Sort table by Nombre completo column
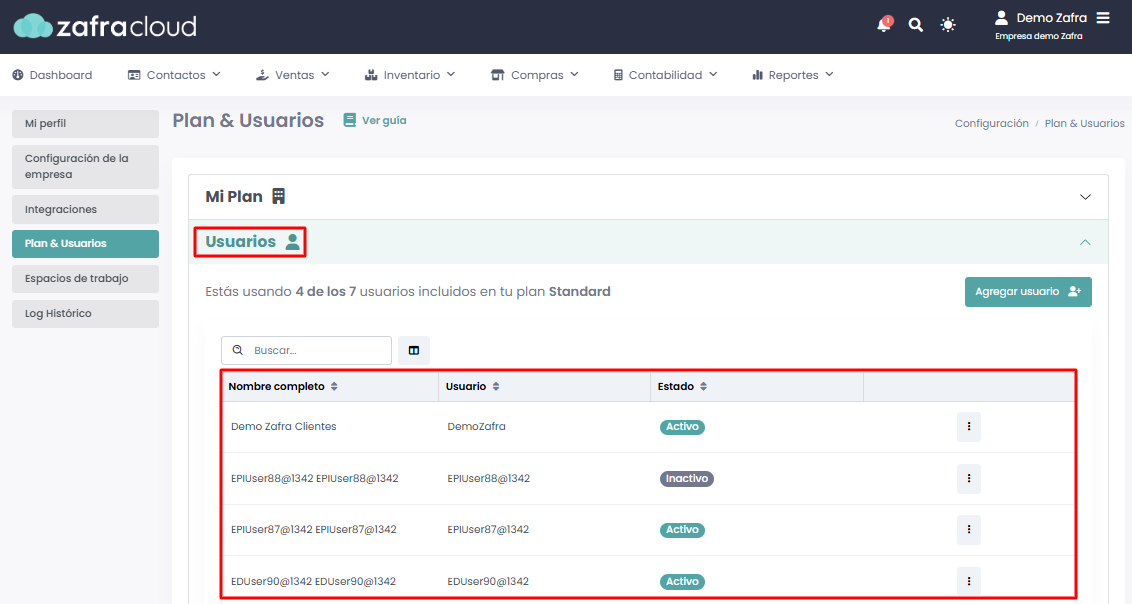This screenshot has width=1132, height=604. [284, 386]
